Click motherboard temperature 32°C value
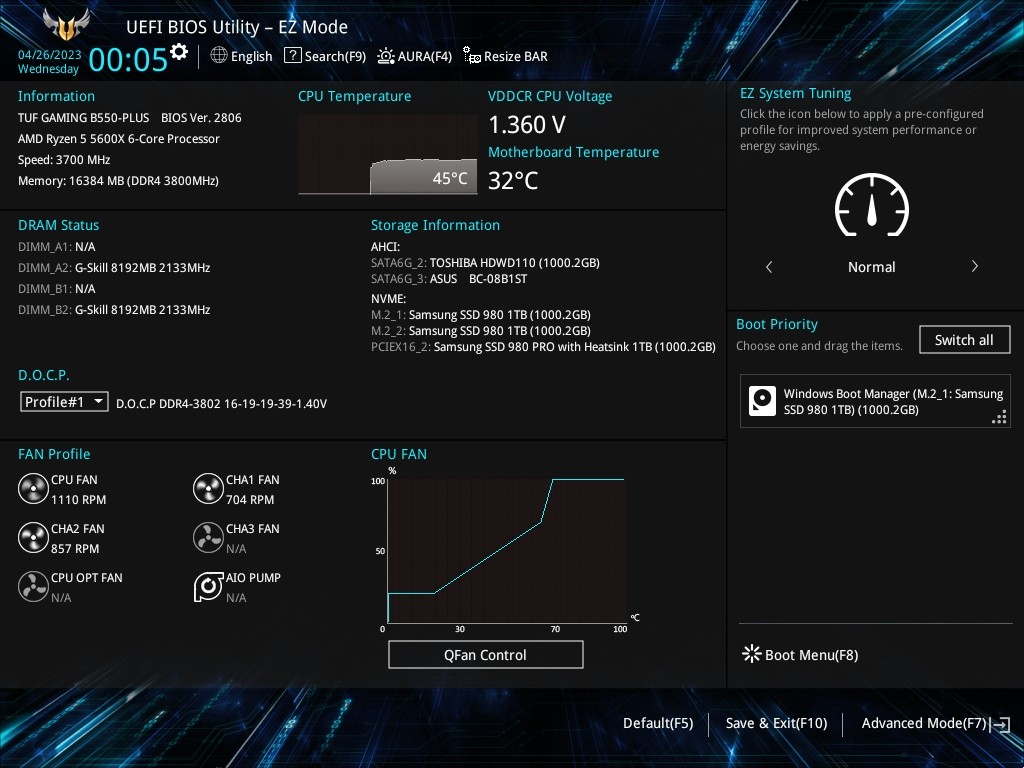This screenshot has height=768, width=1024. [513, 180]
